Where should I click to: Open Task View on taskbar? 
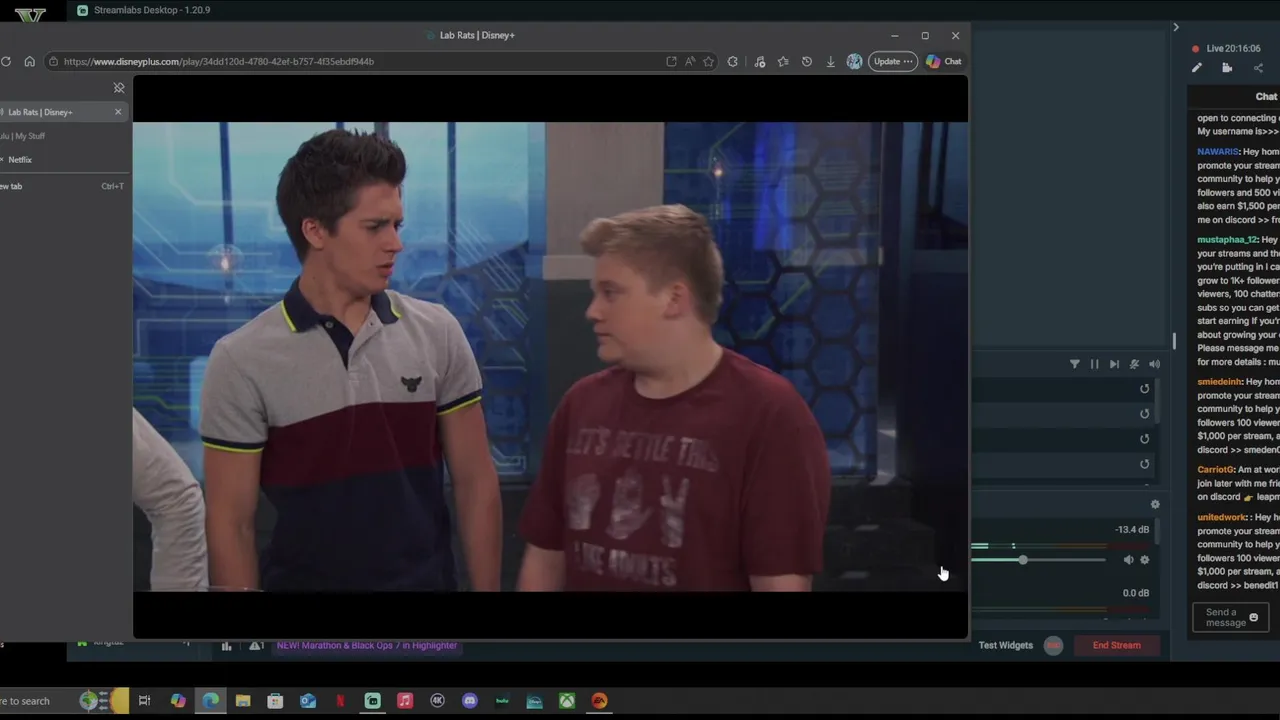tap(144, 701)
